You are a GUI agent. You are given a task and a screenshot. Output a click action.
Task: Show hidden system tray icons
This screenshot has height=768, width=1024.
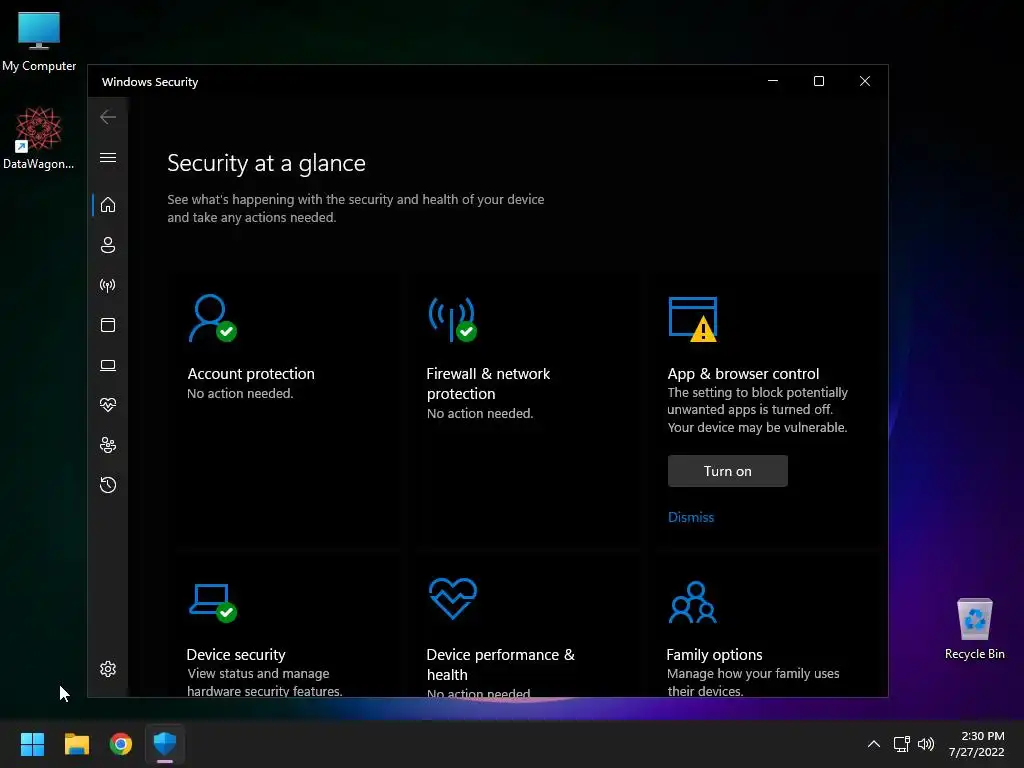tap(874, 744)
